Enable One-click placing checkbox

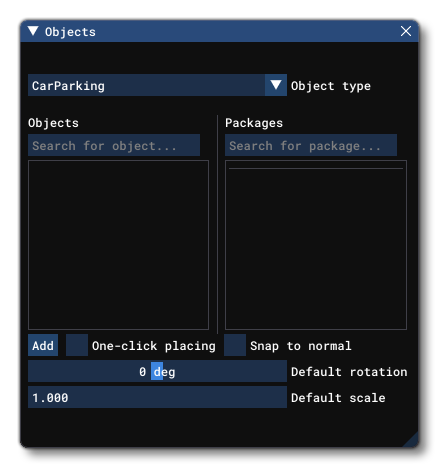point(77,345)
